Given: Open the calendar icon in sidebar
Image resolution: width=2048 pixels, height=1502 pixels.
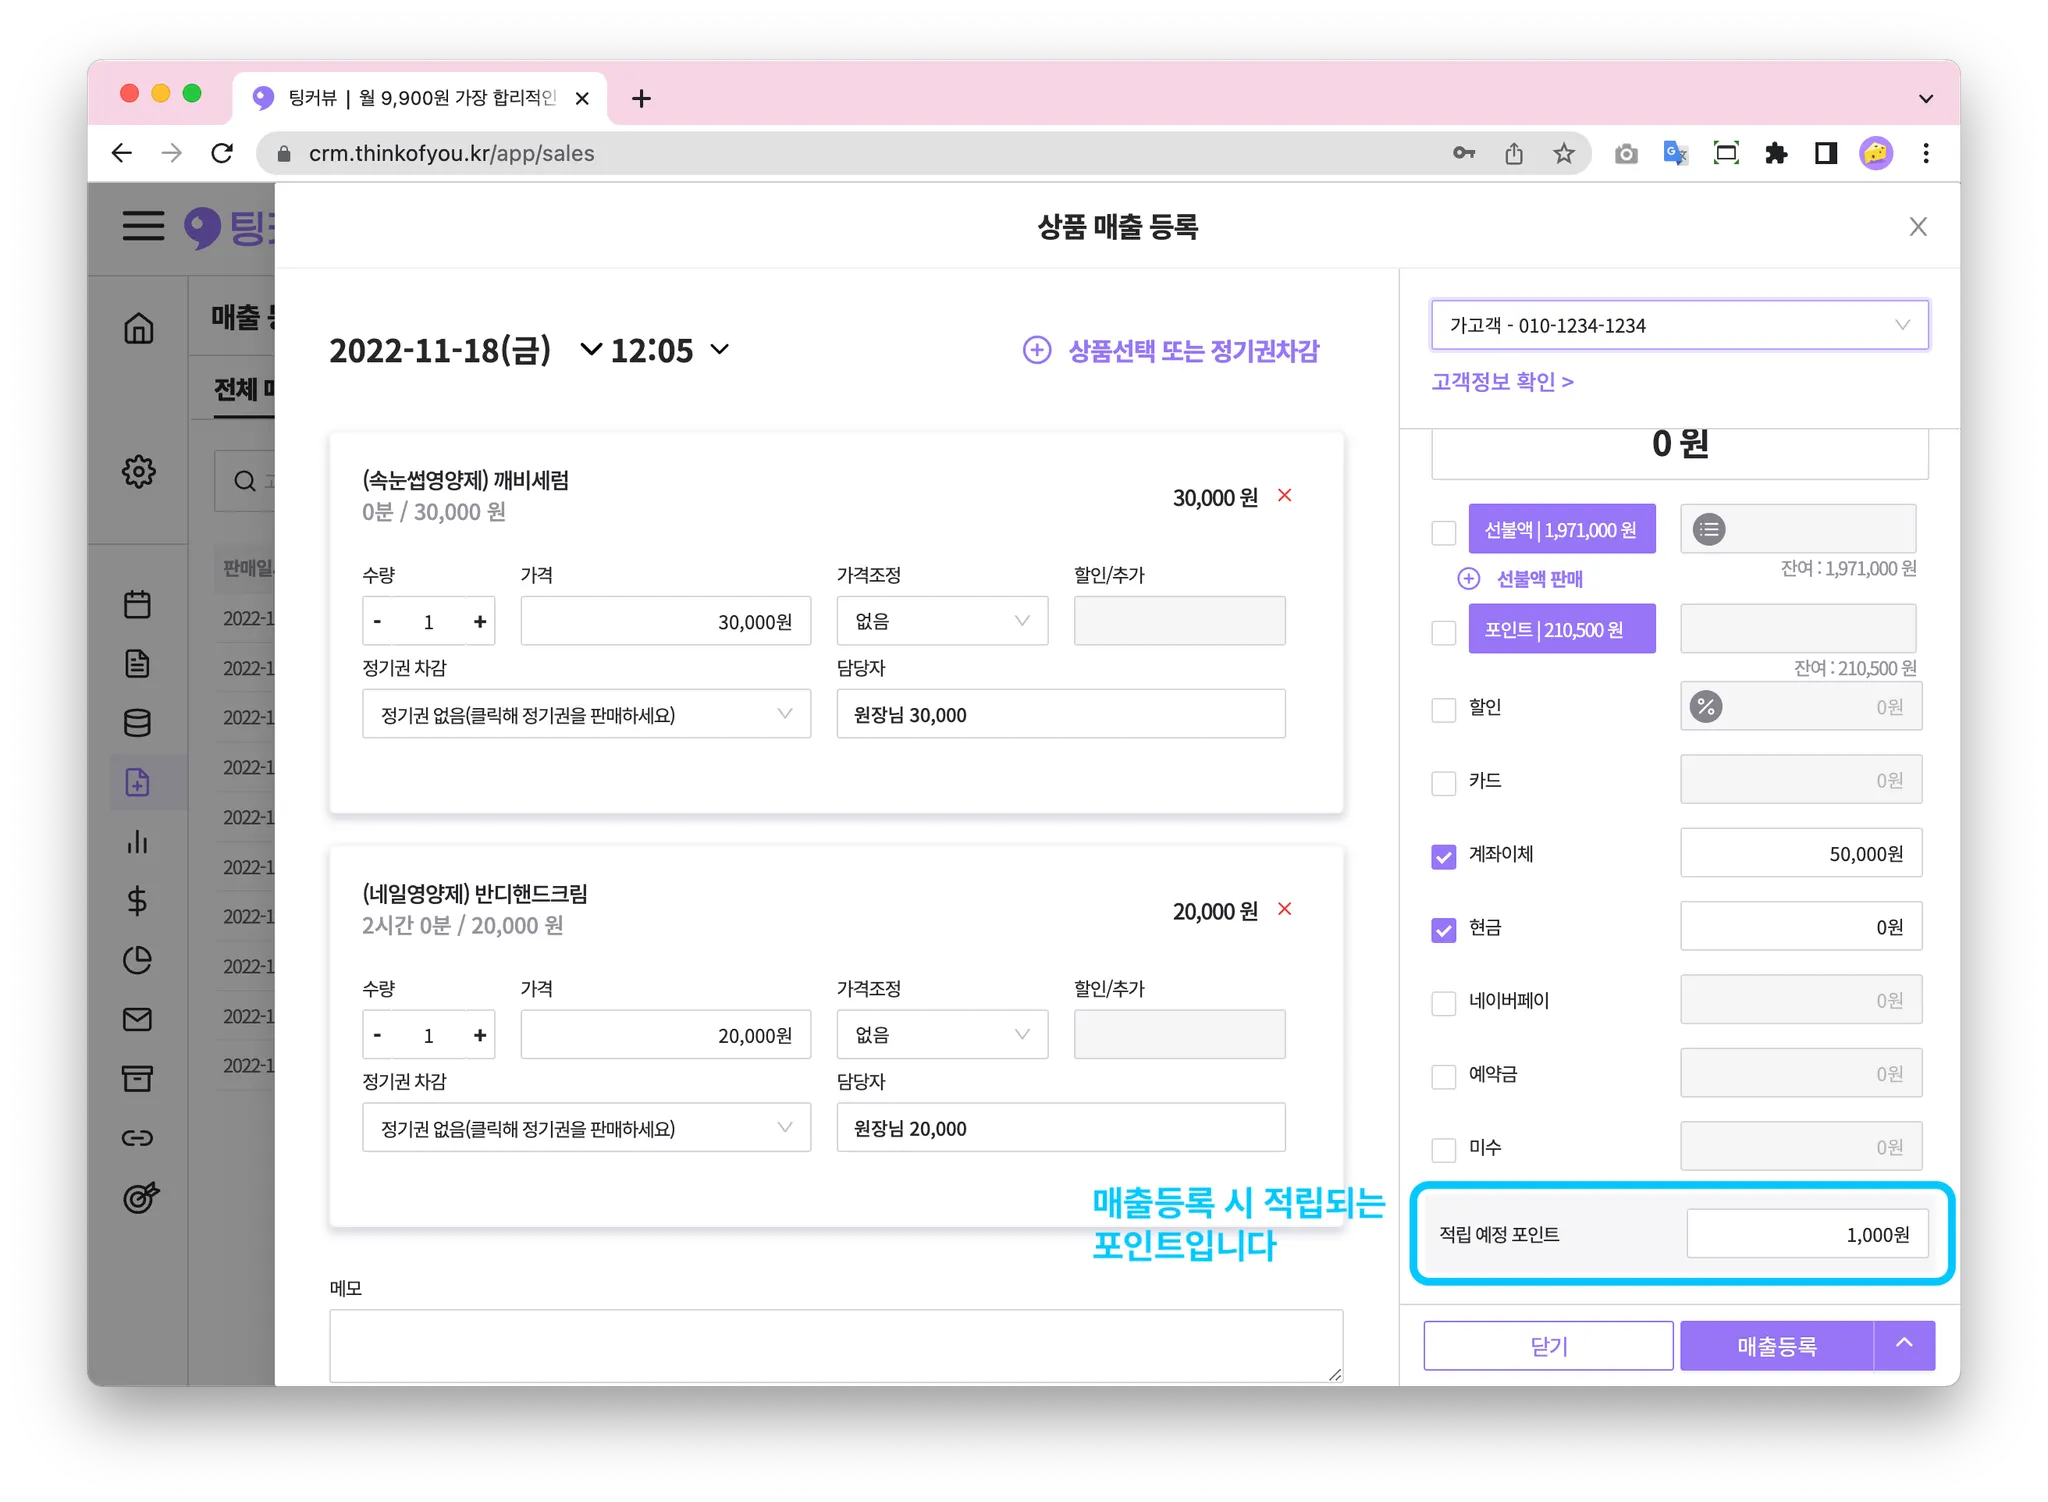Looking at the screenshot, I should (138, 604).
